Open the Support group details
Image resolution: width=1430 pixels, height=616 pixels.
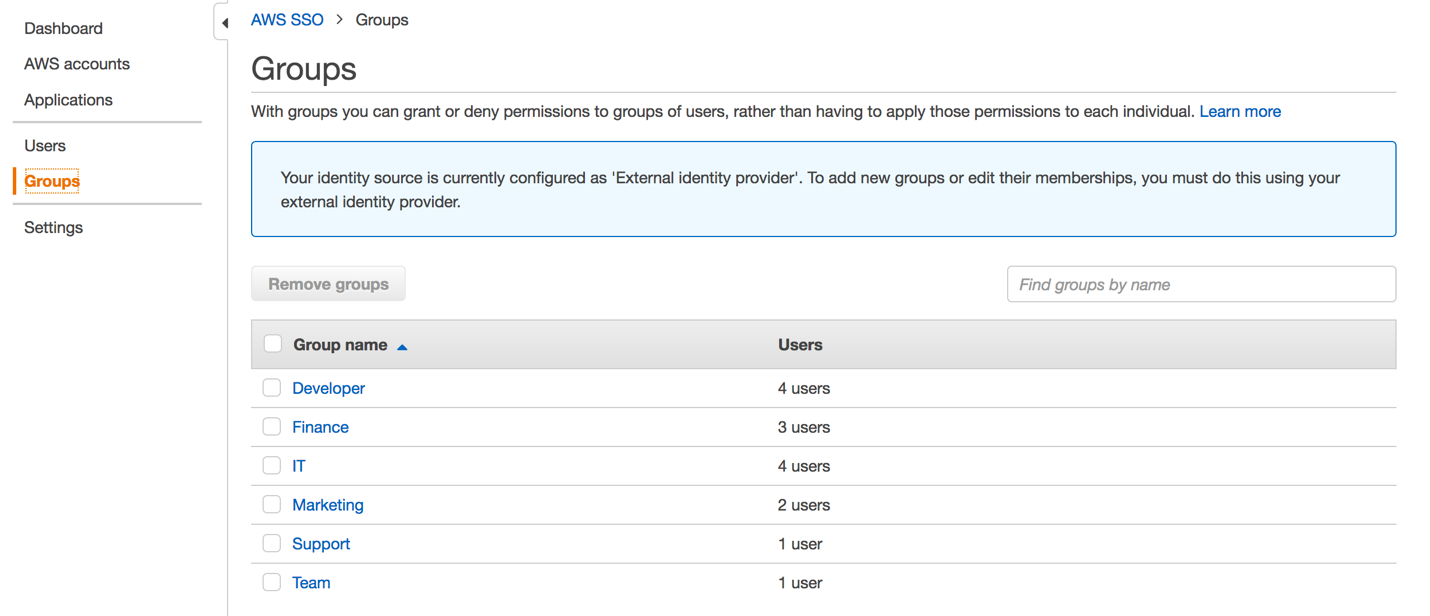point(320,543)
